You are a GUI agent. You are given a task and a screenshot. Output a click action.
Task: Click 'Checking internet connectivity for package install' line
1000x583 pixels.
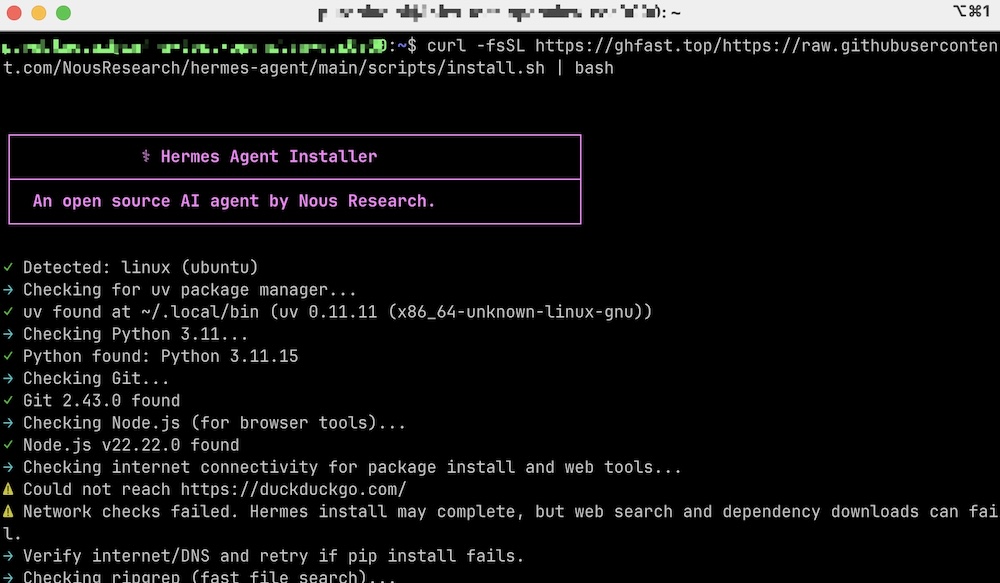pyautogui.click(x=352, y=467)
